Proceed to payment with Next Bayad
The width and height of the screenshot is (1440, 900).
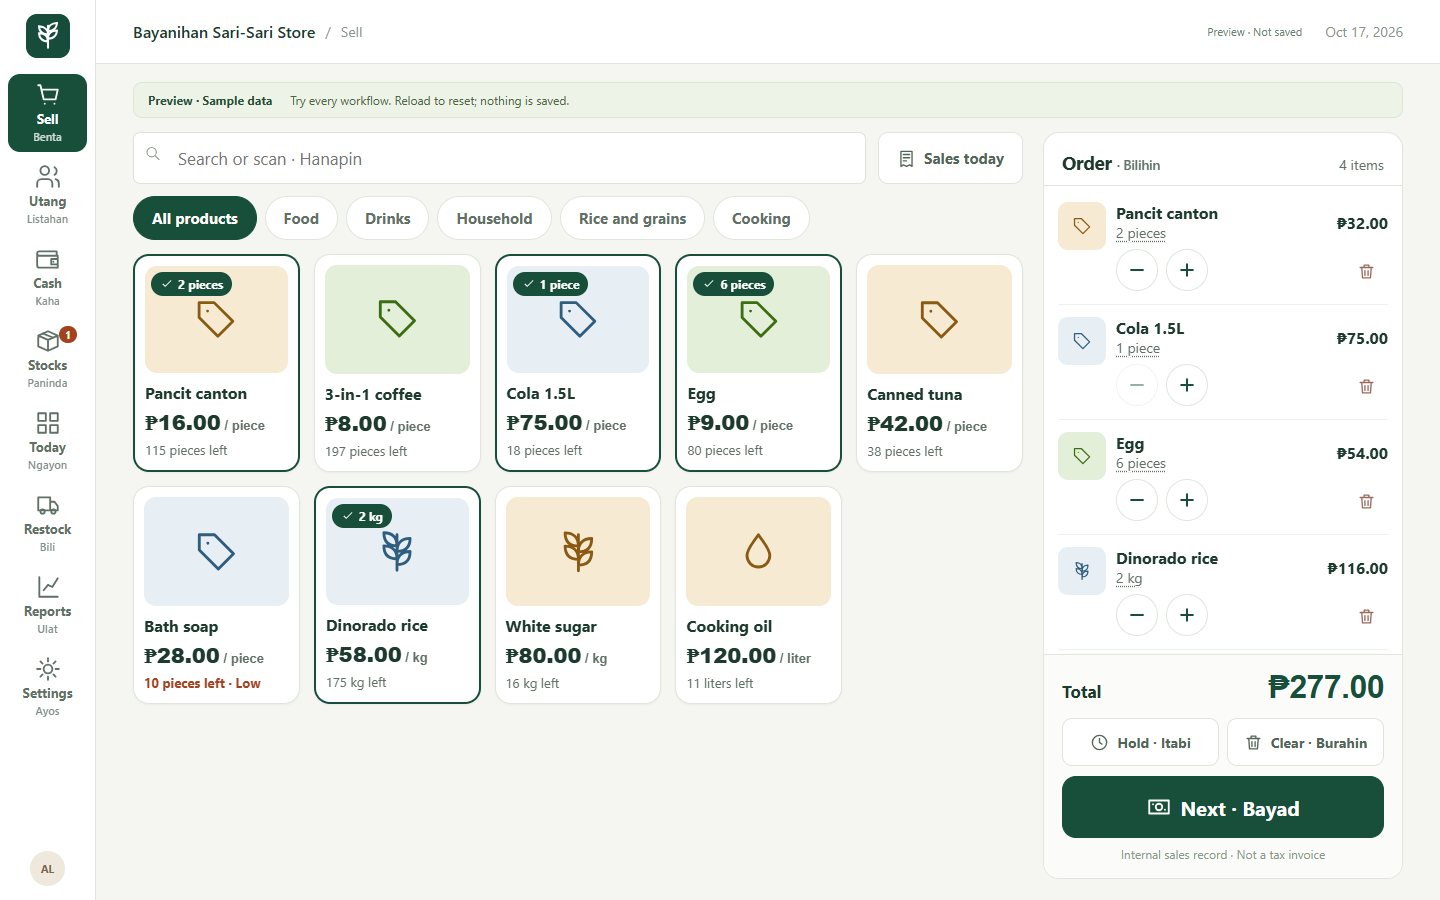pos(1223,808)
